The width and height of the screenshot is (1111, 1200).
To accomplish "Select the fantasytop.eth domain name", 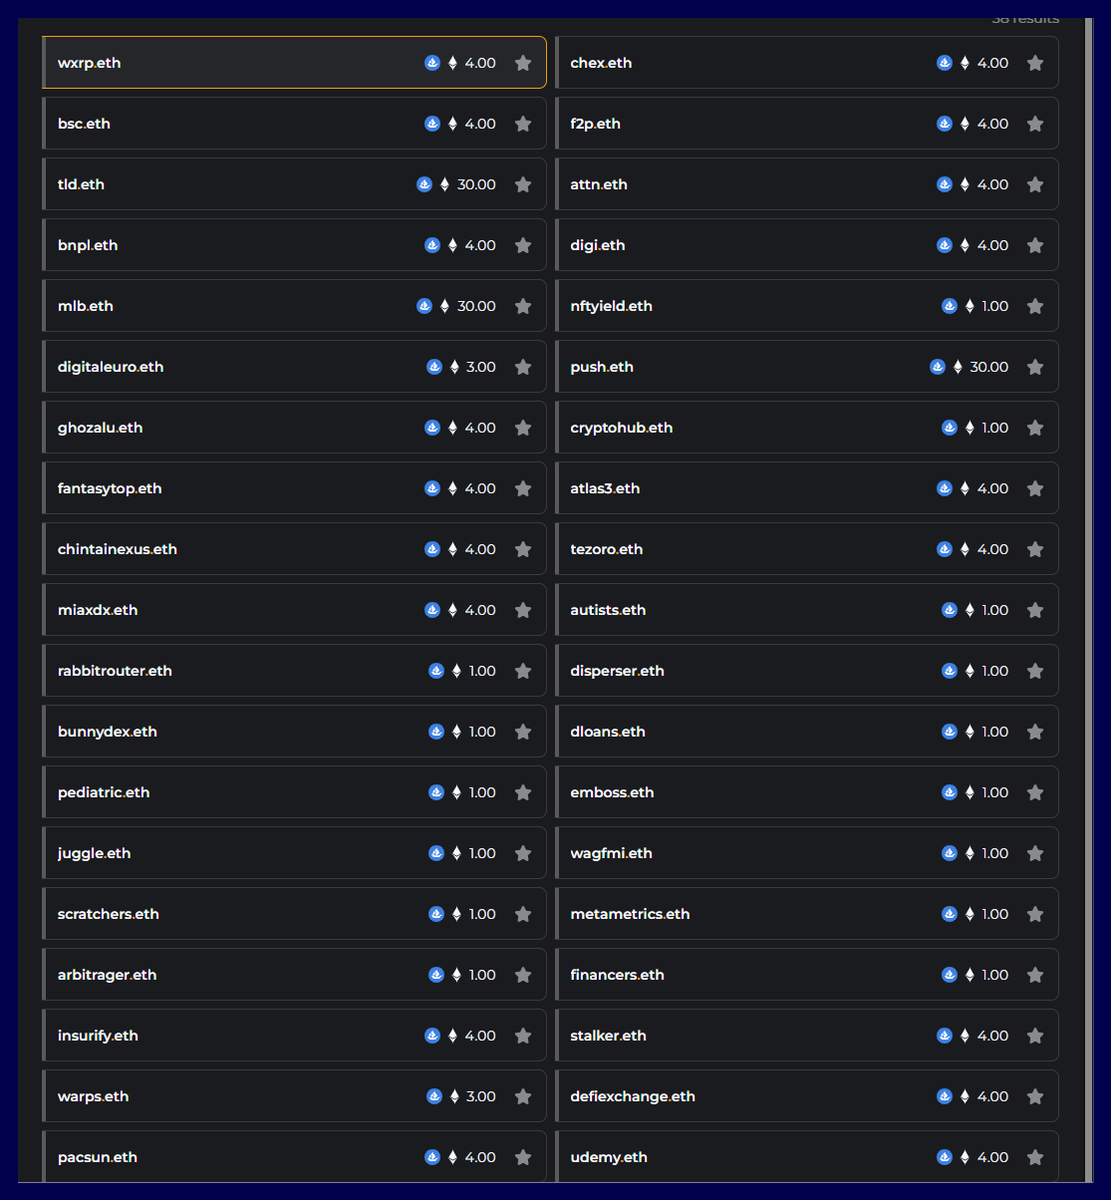I will (x=110, y=488).
